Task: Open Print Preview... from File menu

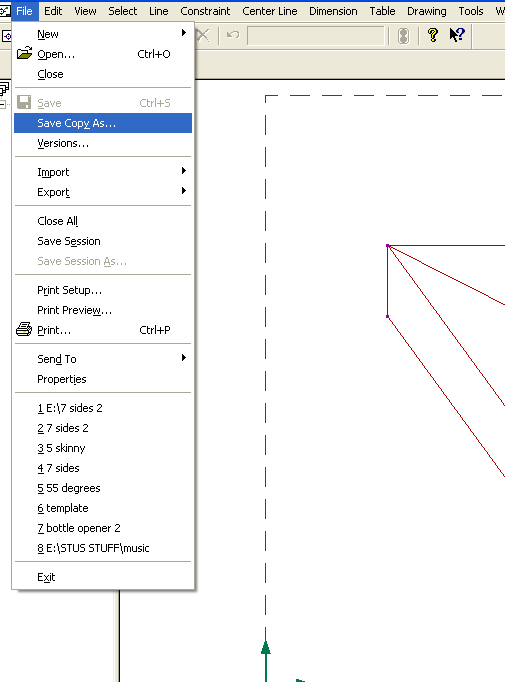Action: [103, 310]
